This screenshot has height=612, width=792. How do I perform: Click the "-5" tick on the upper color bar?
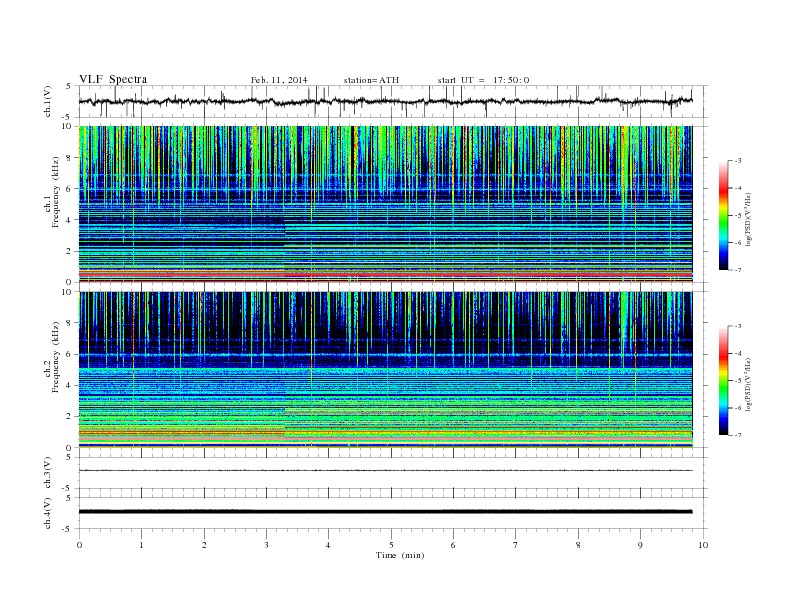pyautogui.click(x=738, y=216)
